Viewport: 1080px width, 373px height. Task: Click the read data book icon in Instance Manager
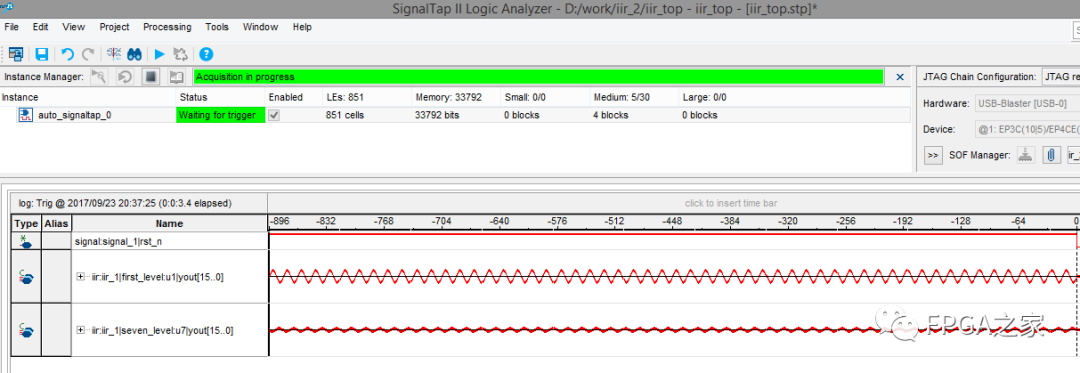176,77
